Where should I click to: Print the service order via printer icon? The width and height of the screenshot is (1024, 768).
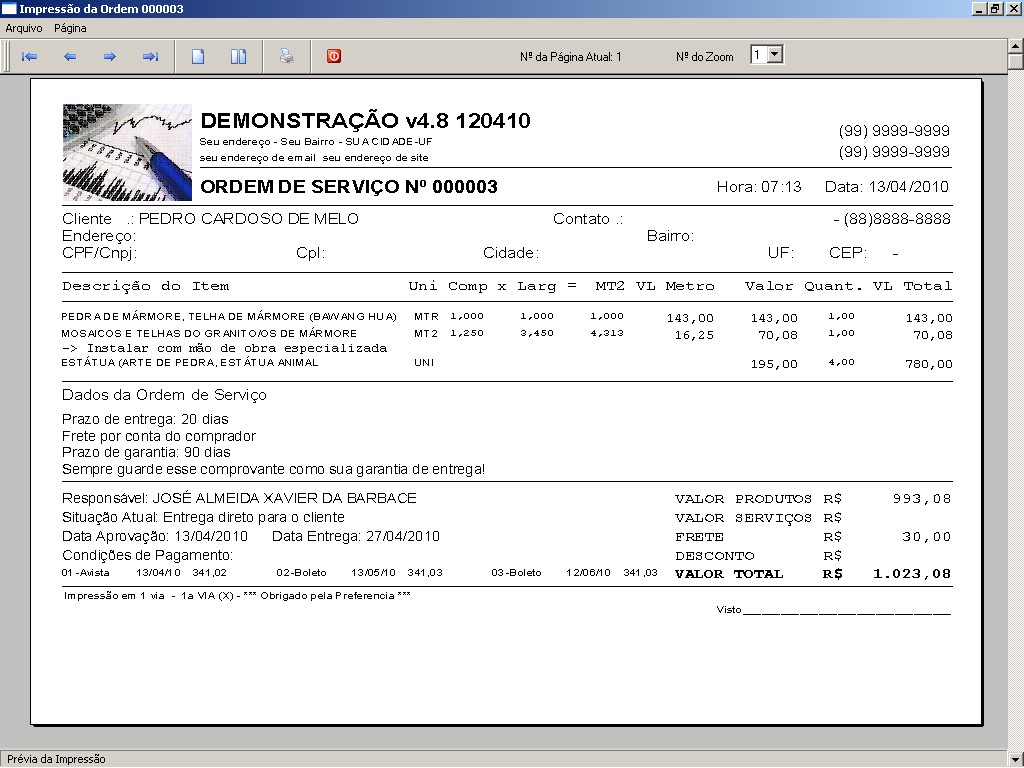(286, 55)
